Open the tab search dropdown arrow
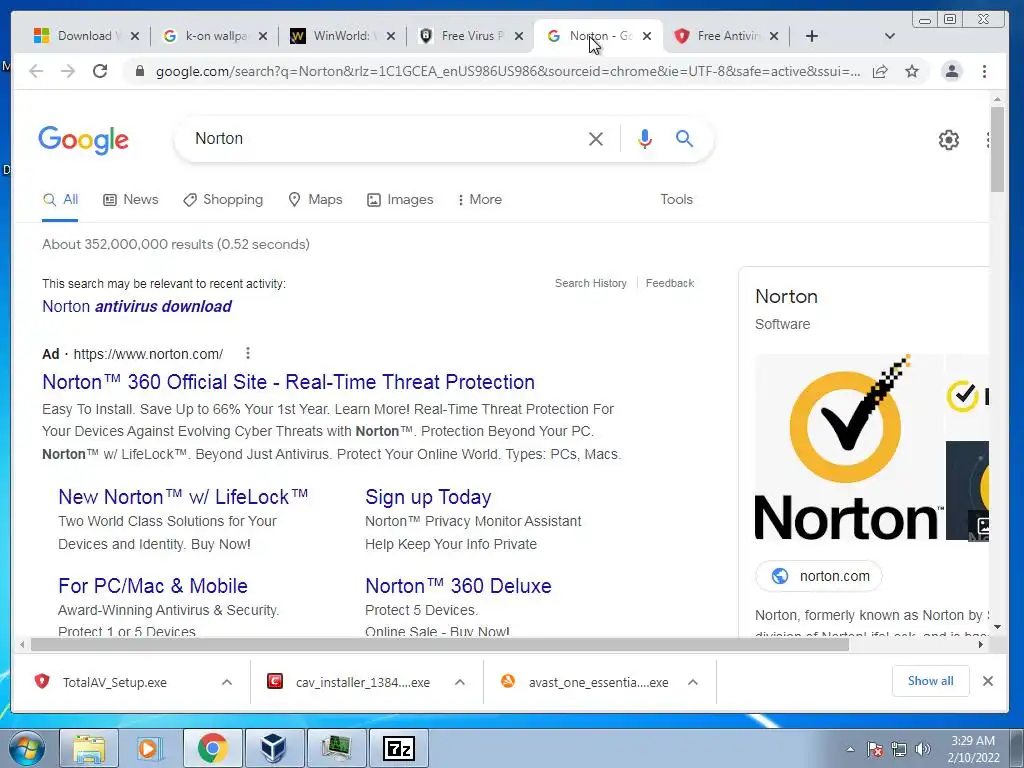Viewport: 1024px width, 768px height. 889,36
